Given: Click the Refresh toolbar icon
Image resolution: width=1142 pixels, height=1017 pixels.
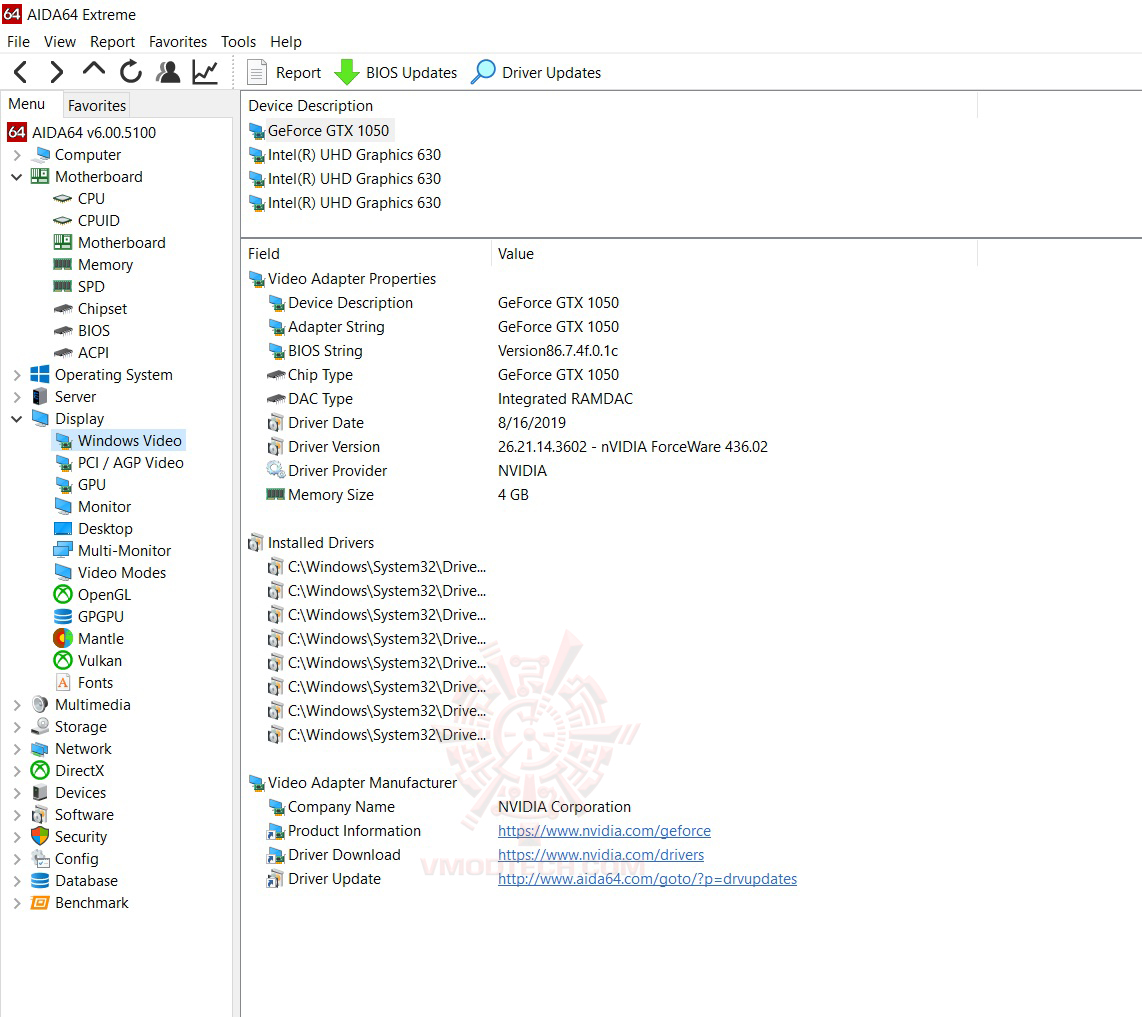Looking at the screenshot, I should 131,71.
